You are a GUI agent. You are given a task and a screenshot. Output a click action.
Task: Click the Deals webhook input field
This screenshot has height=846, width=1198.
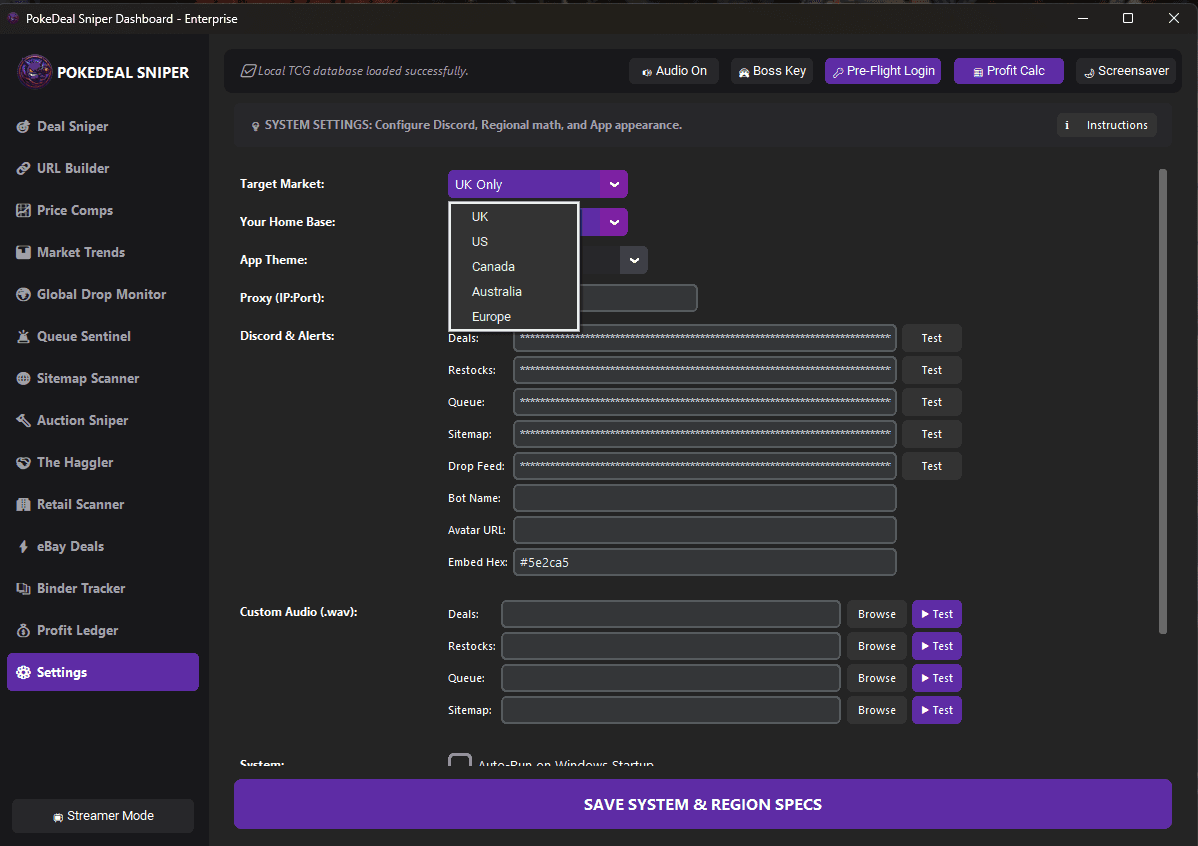tap(704, 338)
